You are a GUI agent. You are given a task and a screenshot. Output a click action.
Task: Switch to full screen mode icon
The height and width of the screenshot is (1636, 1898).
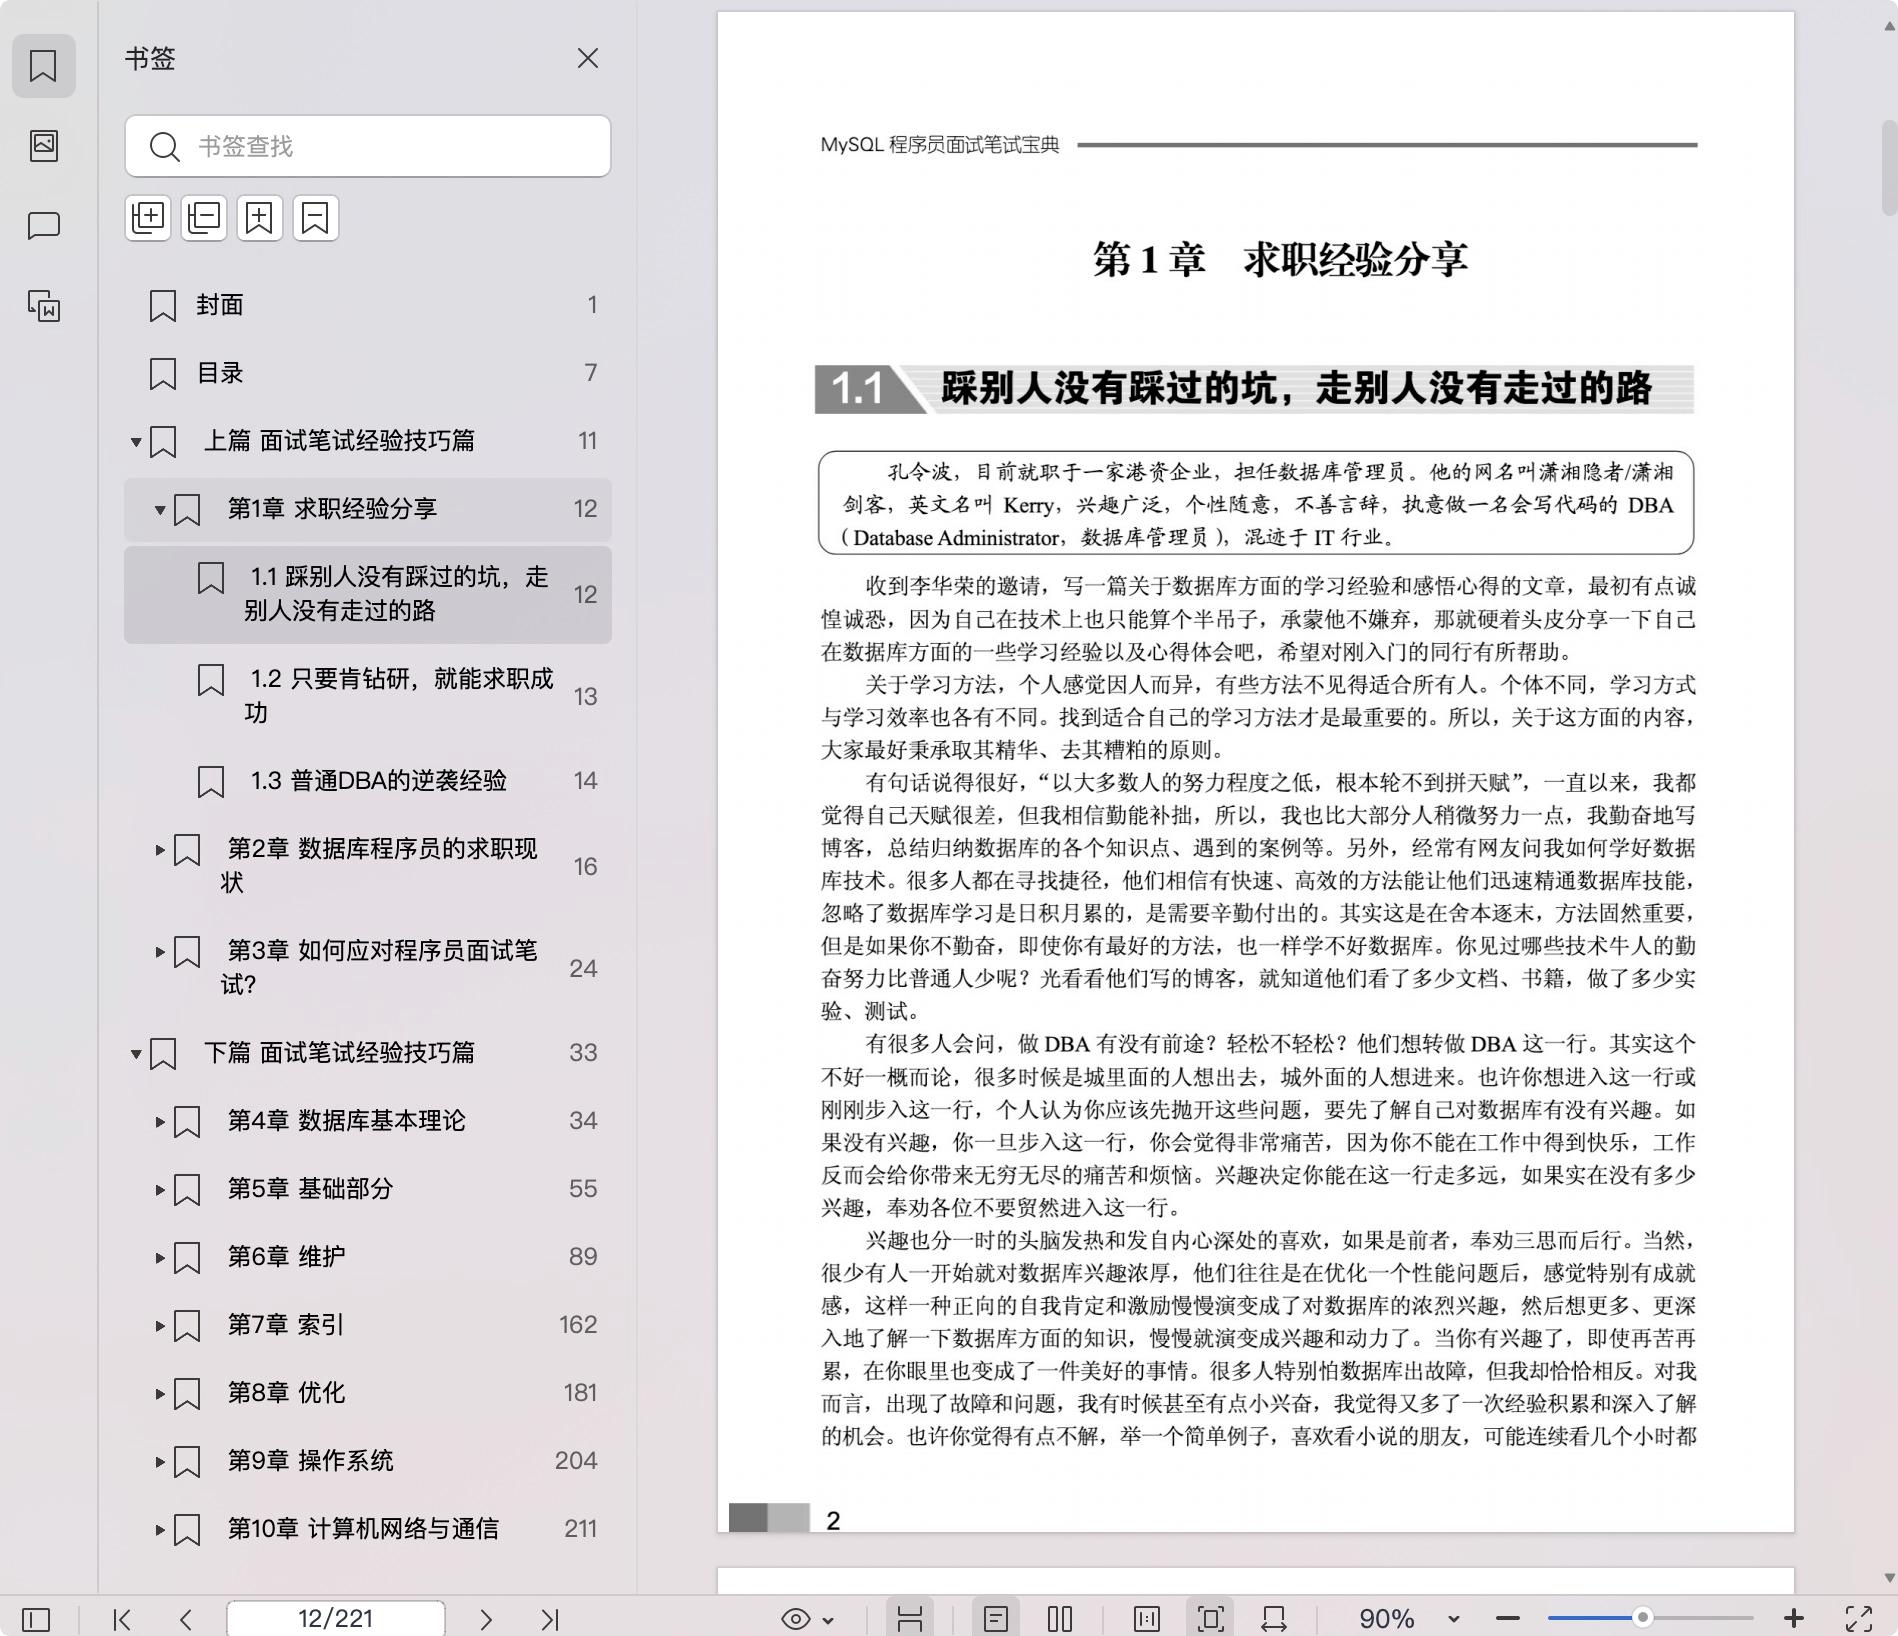click(1859, 1618)
